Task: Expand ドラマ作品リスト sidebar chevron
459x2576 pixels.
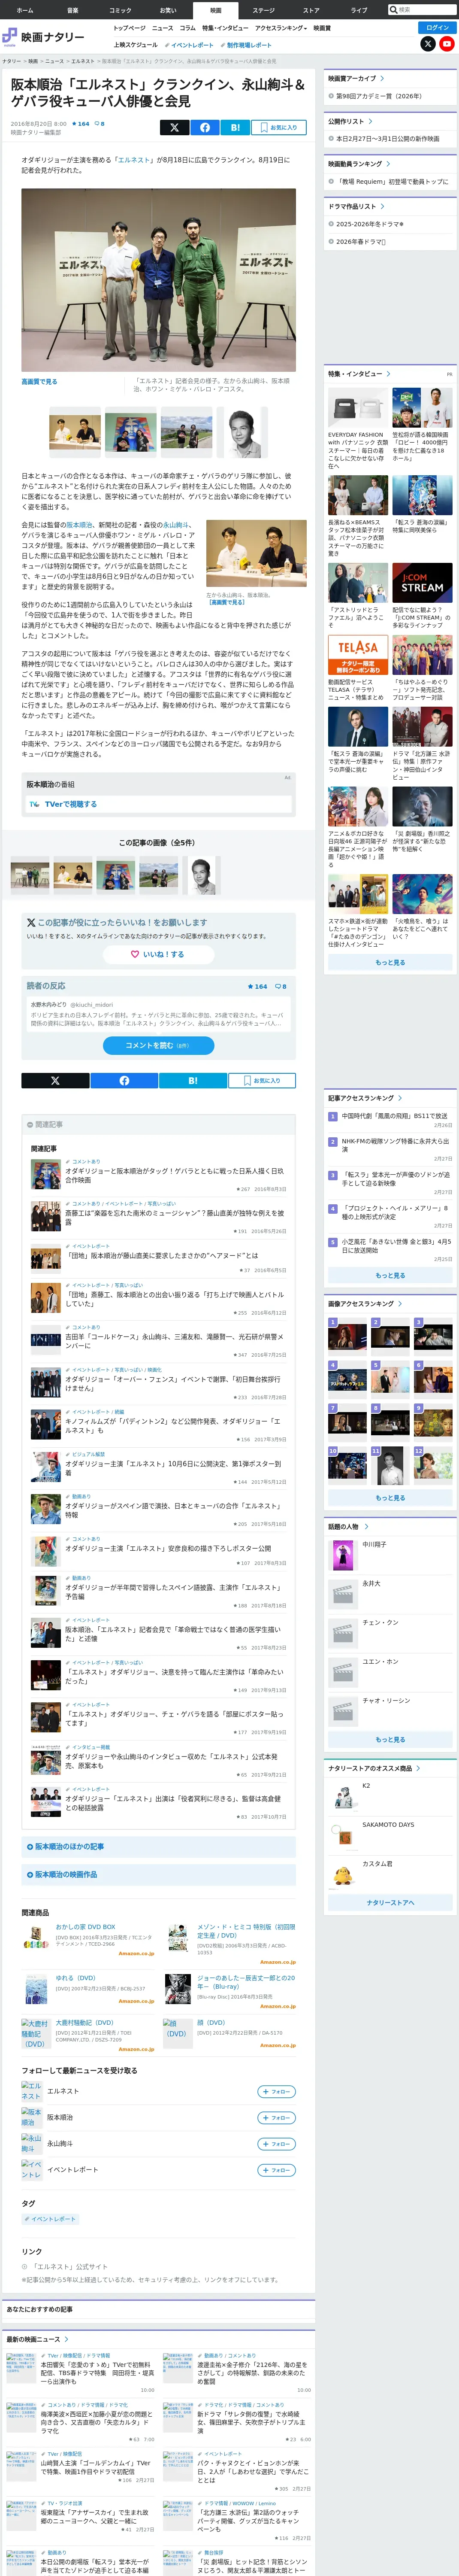Action: click(383, 207)
